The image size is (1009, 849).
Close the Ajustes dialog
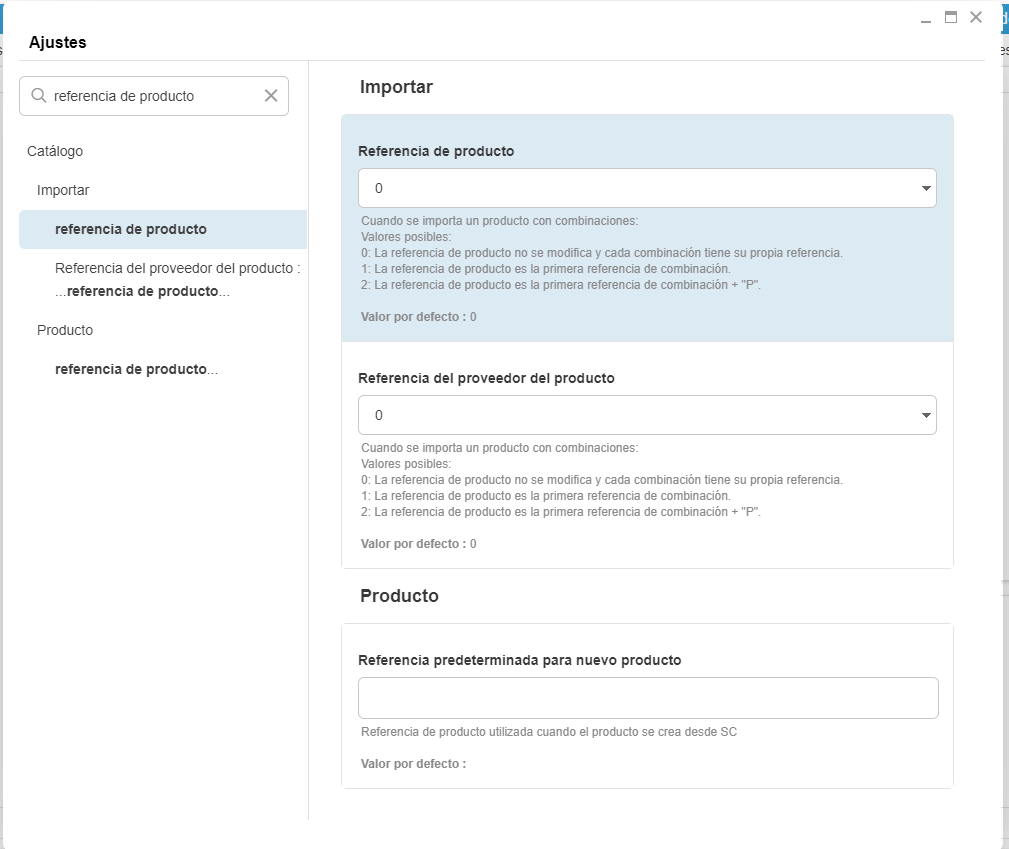pos(976,17)
